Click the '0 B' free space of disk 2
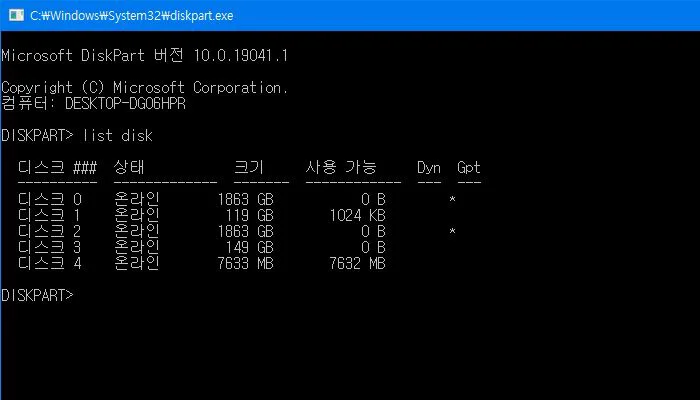Screen dimensions: 700x400 pyautogui.click(x=373, y=231)
